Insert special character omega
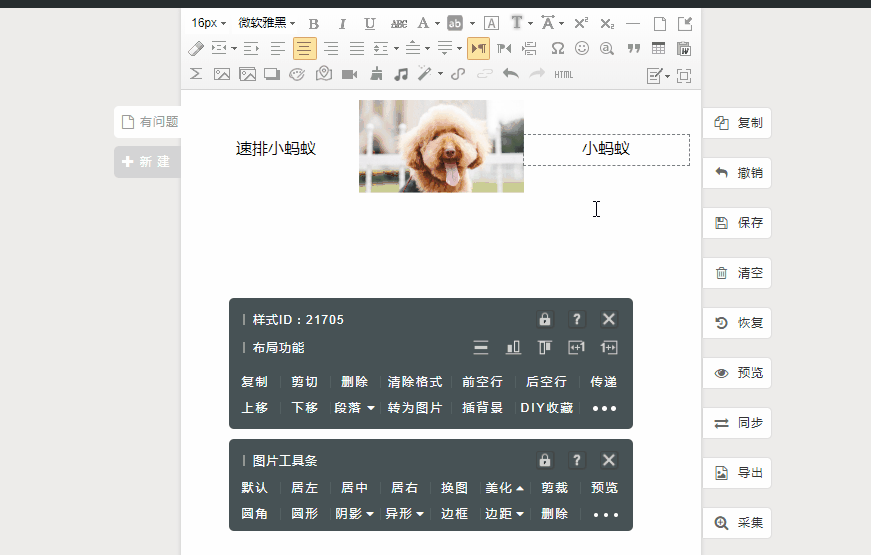Screen dimensions: 871x555 558,49
